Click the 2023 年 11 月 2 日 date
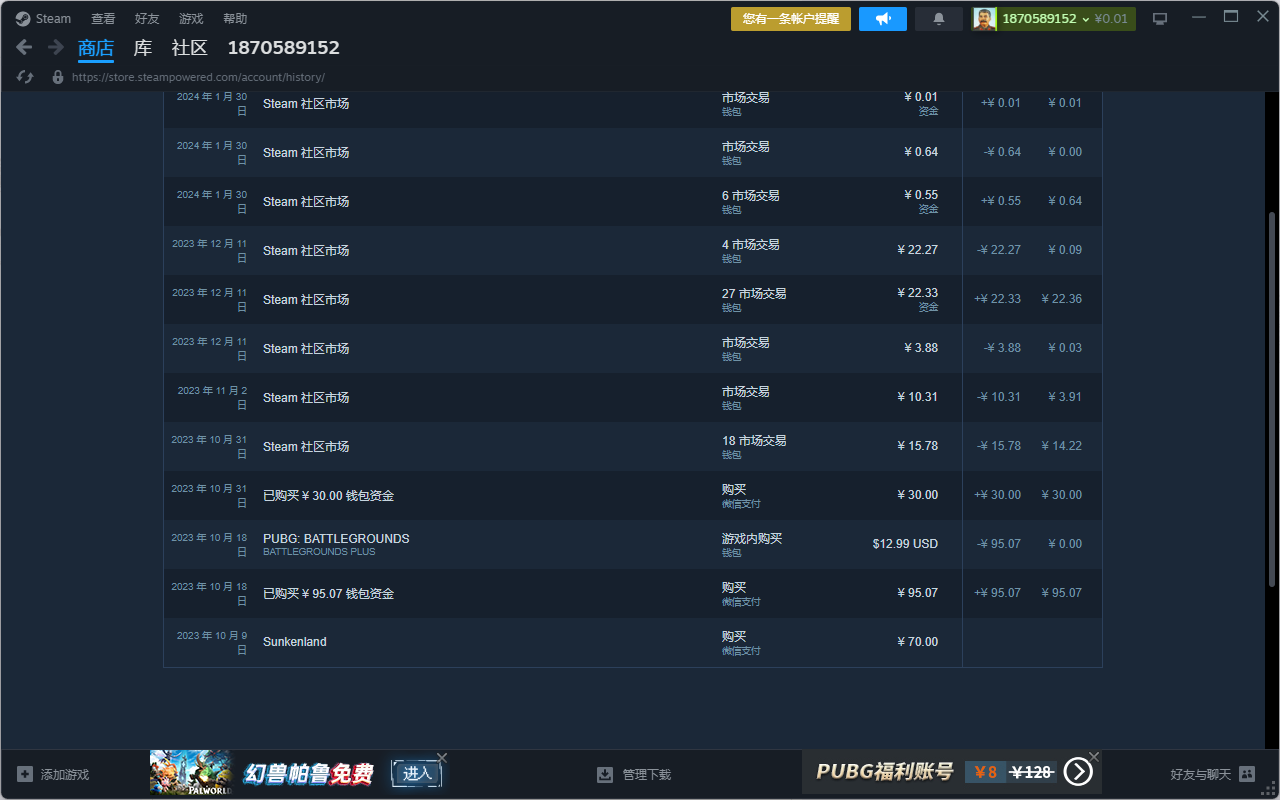This screenshot has width=1280, height=800. coord(212,398)
